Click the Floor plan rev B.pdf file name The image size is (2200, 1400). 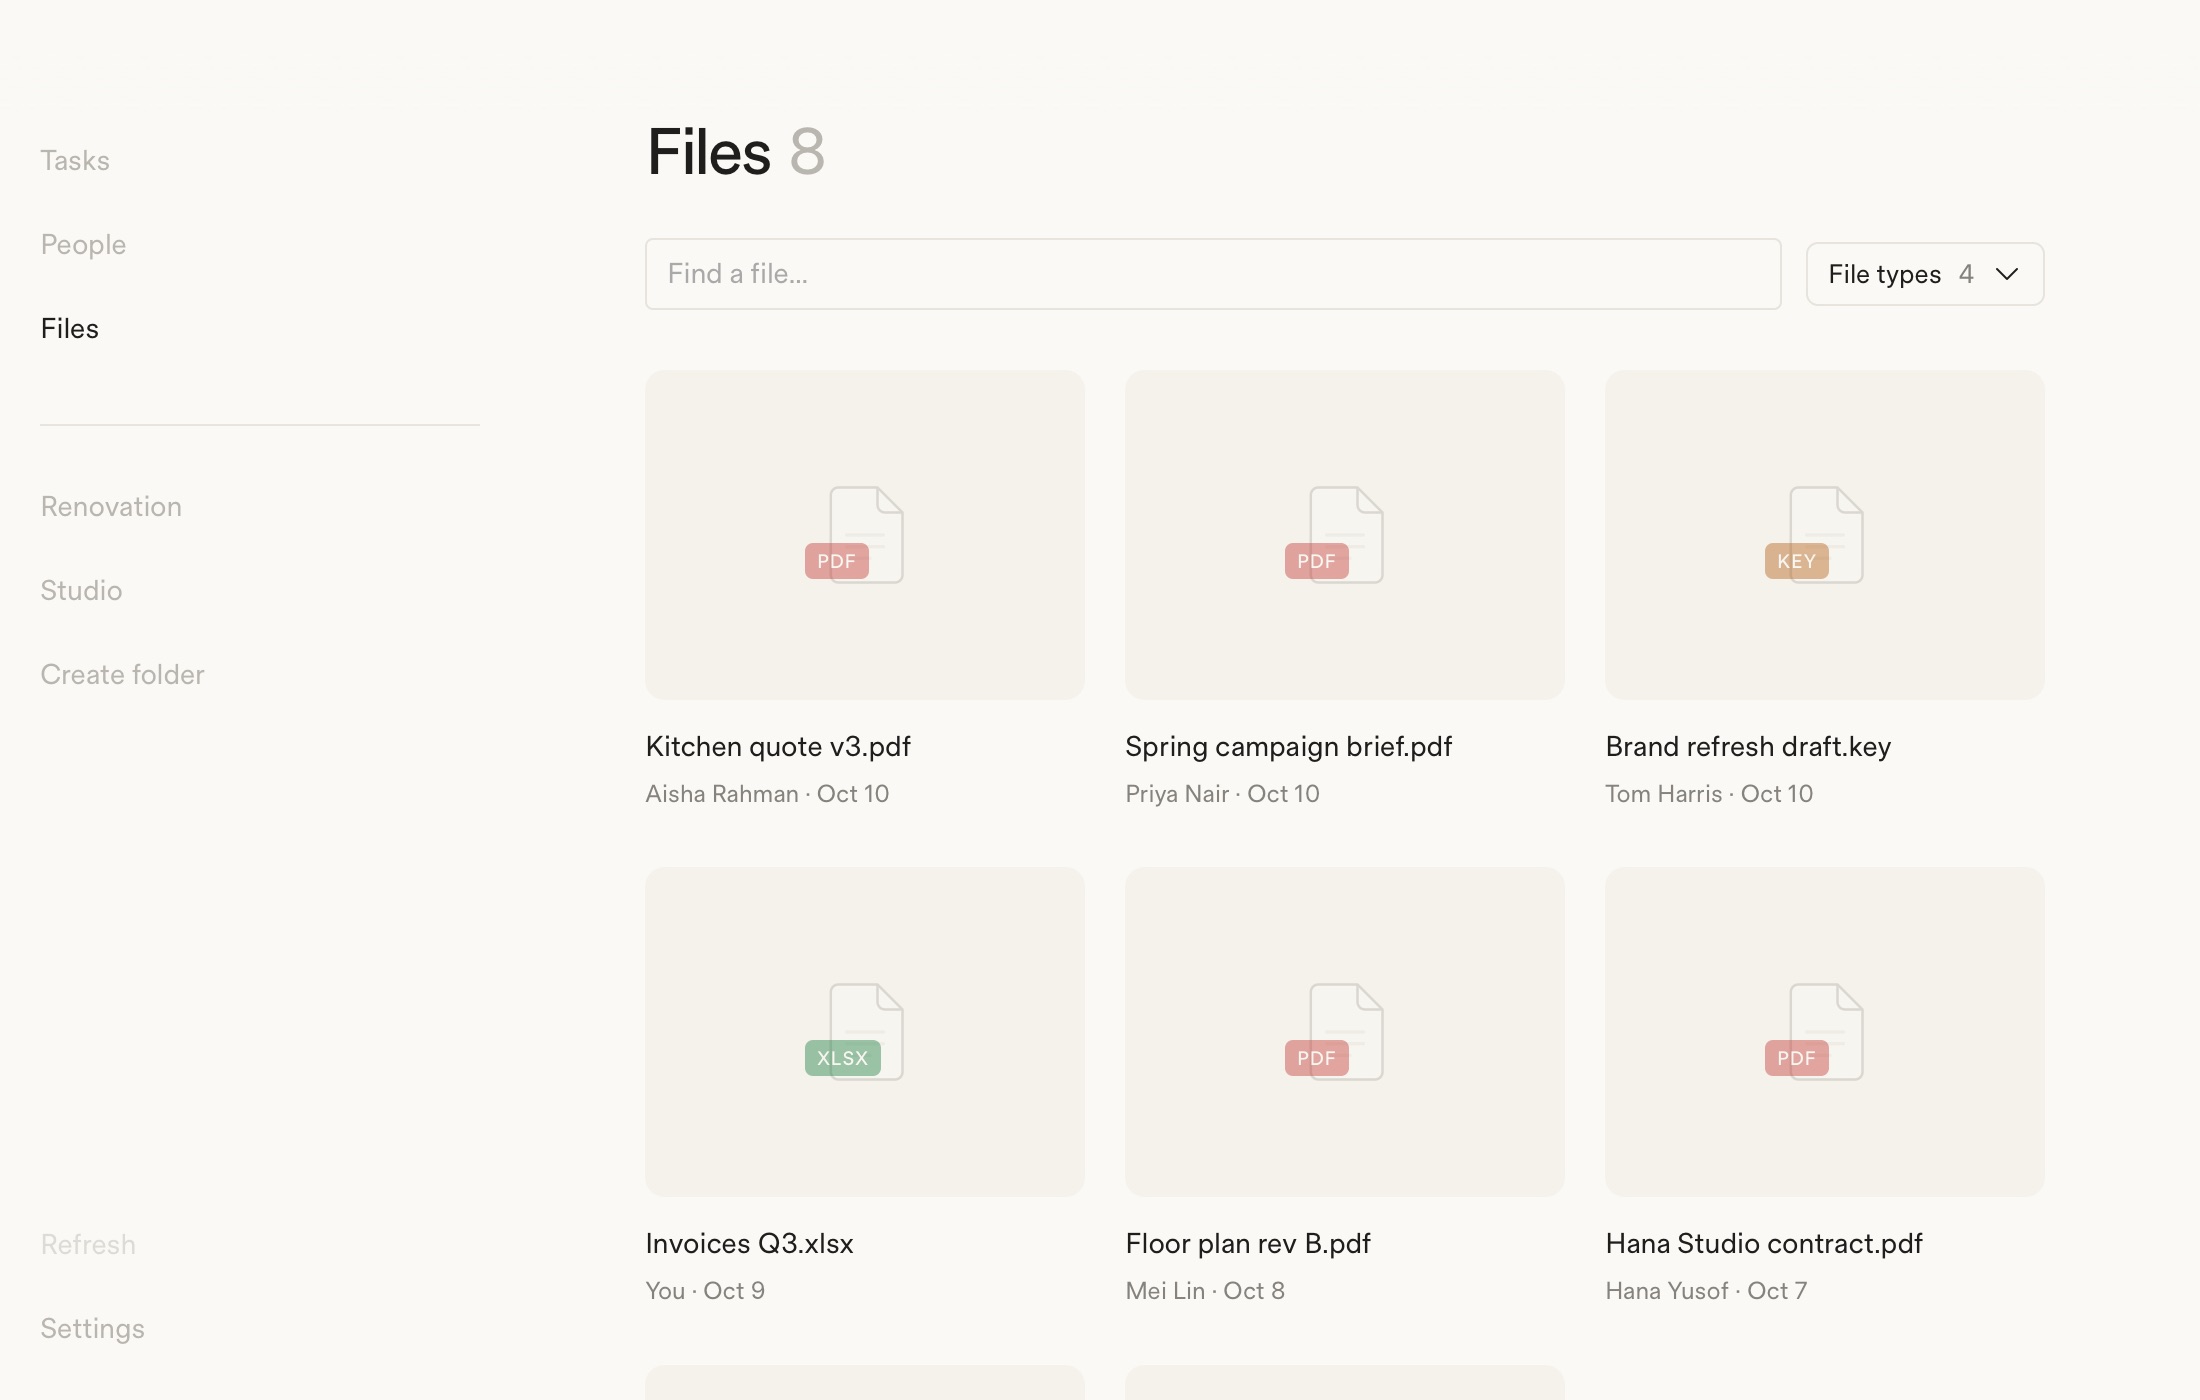pyautogui.click(x=1248, y=1244)
